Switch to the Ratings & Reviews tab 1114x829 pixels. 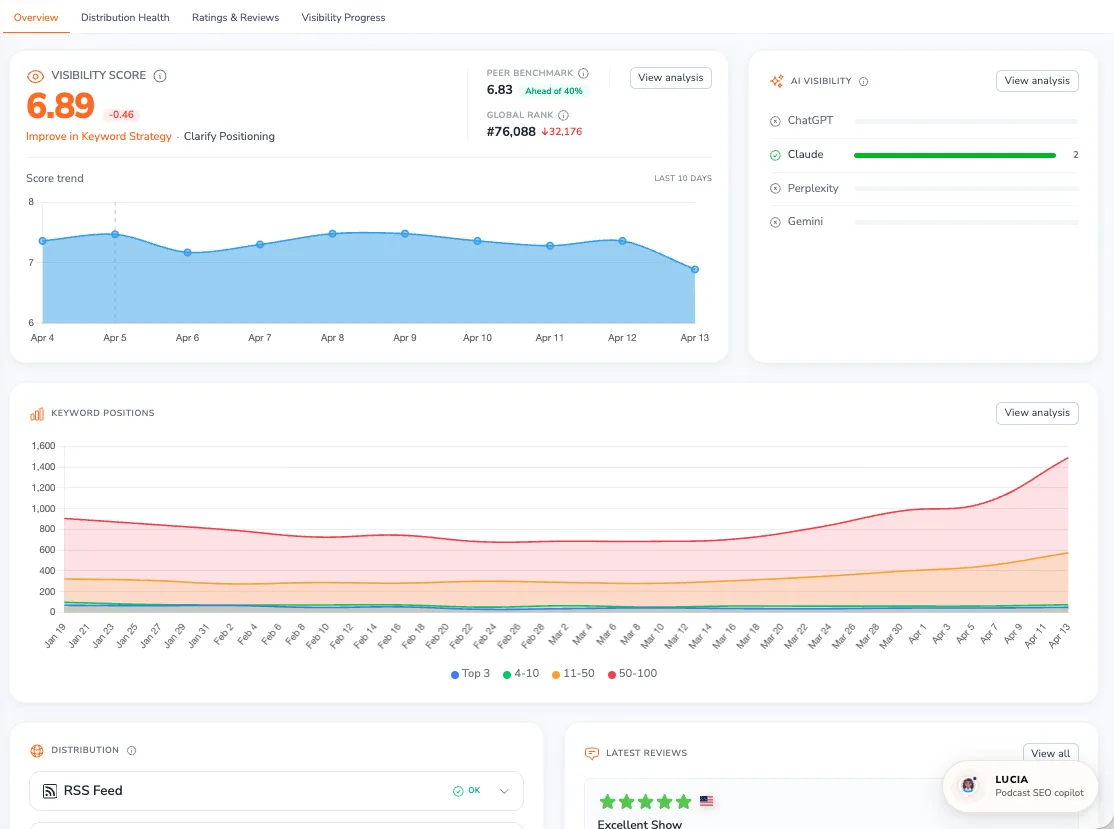(x=236, y=17)
